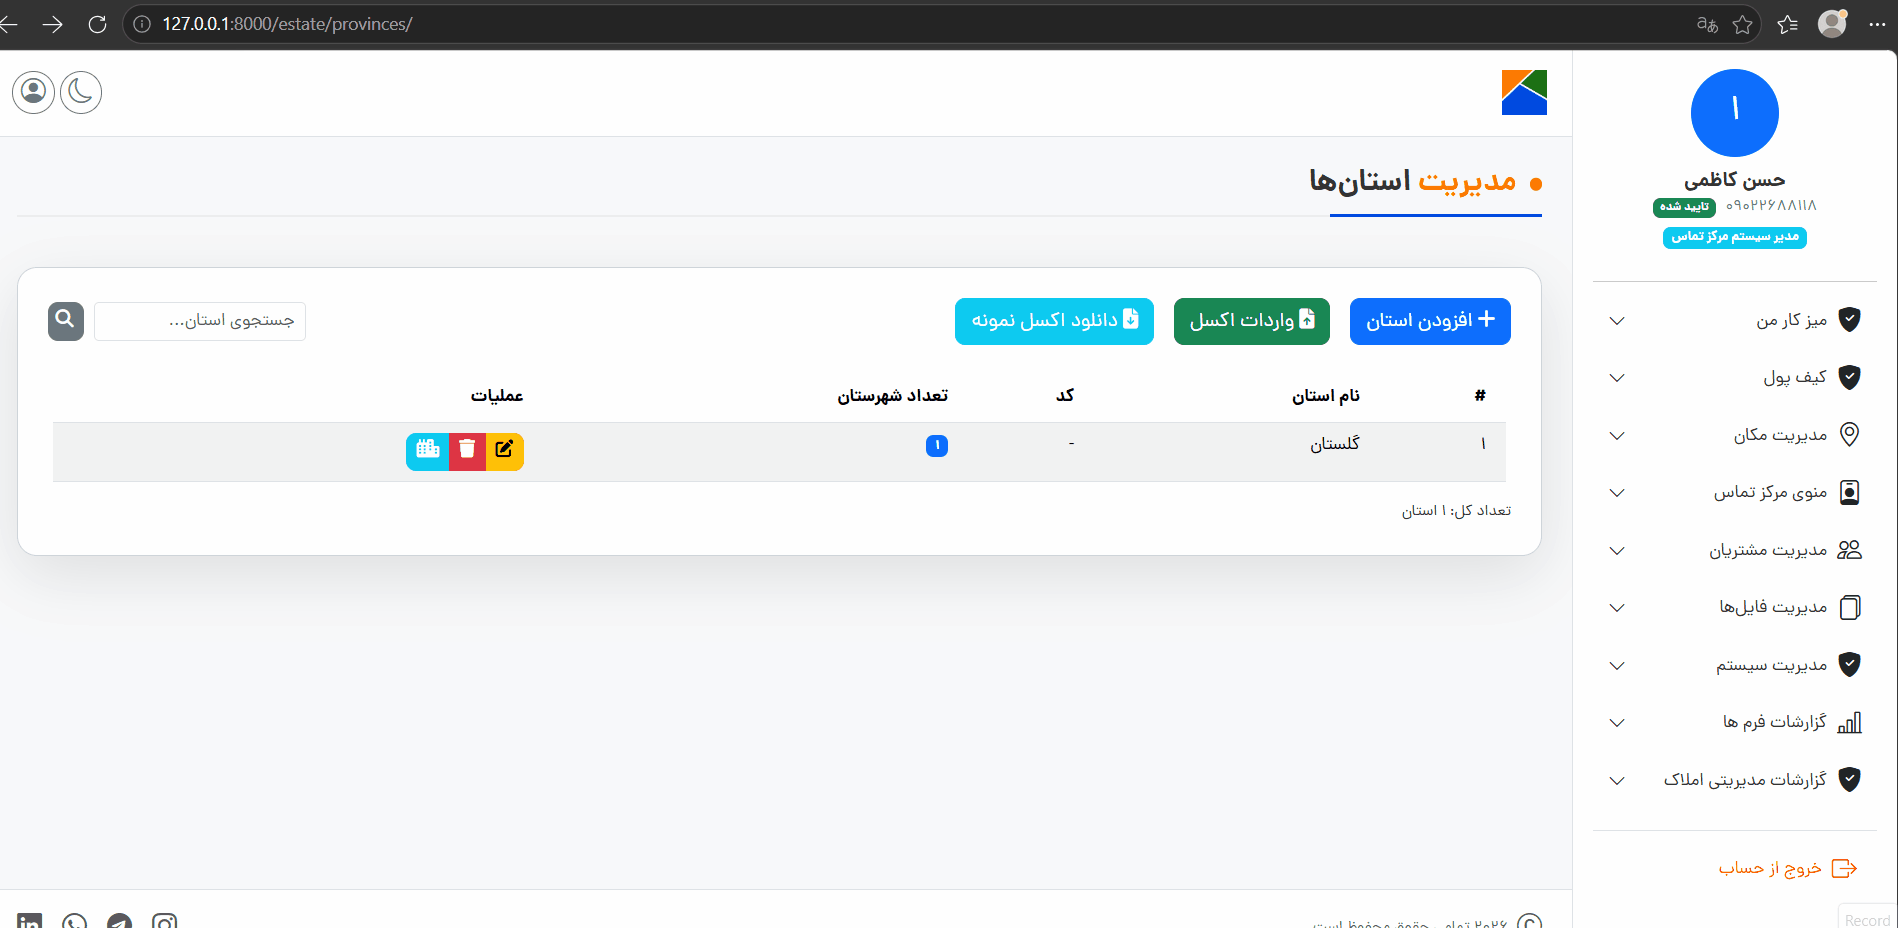
Task: Click the user name حسن کاظمی
Action: [x=1734, y=180]
